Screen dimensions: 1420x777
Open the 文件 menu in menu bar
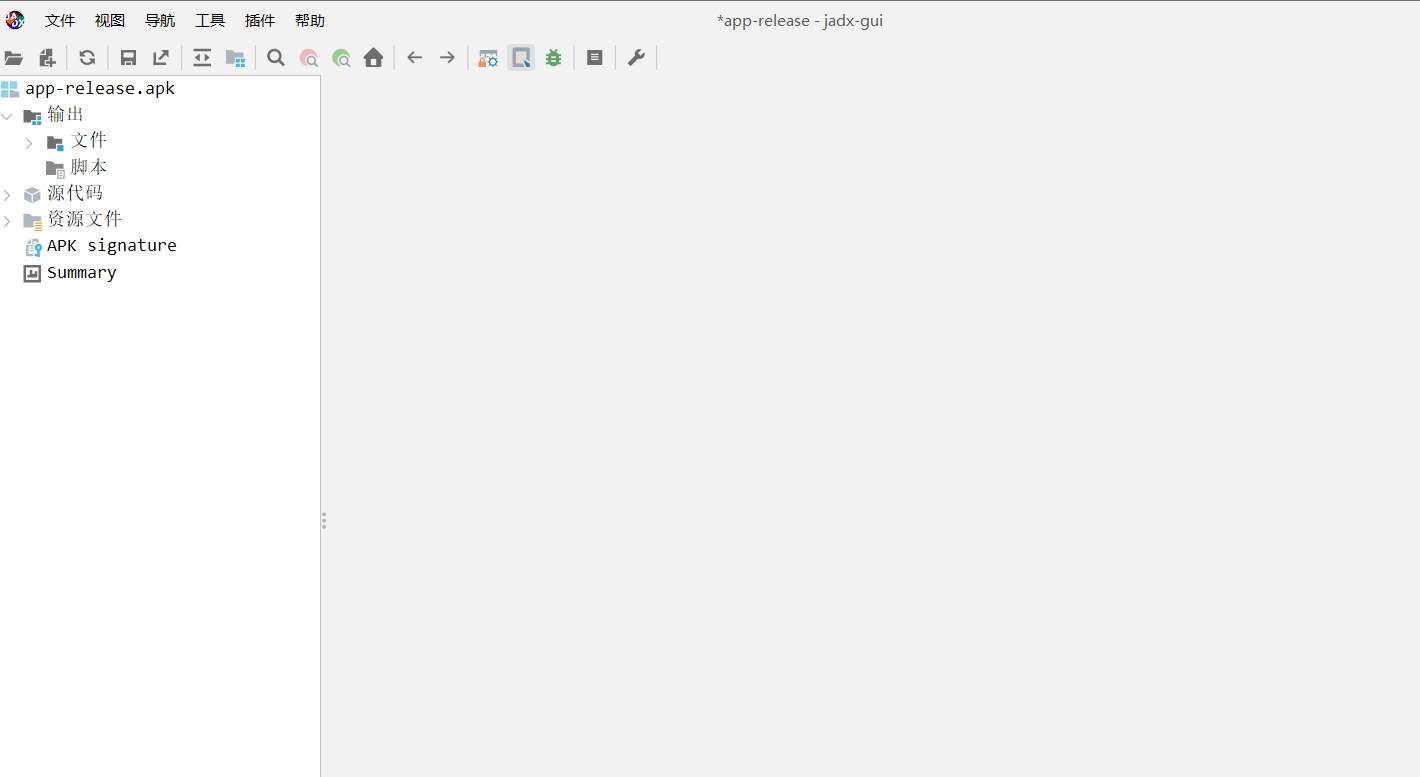coord(60,21)
